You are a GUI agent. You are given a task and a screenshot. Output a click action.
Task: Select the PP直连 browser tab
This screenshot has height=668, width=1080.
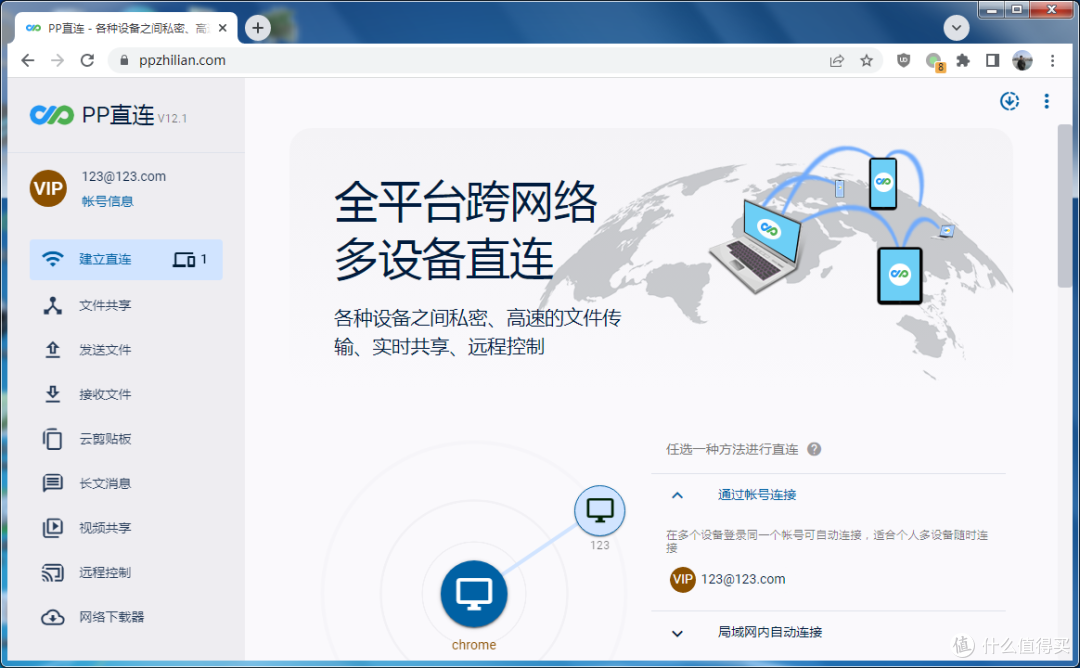127,28
